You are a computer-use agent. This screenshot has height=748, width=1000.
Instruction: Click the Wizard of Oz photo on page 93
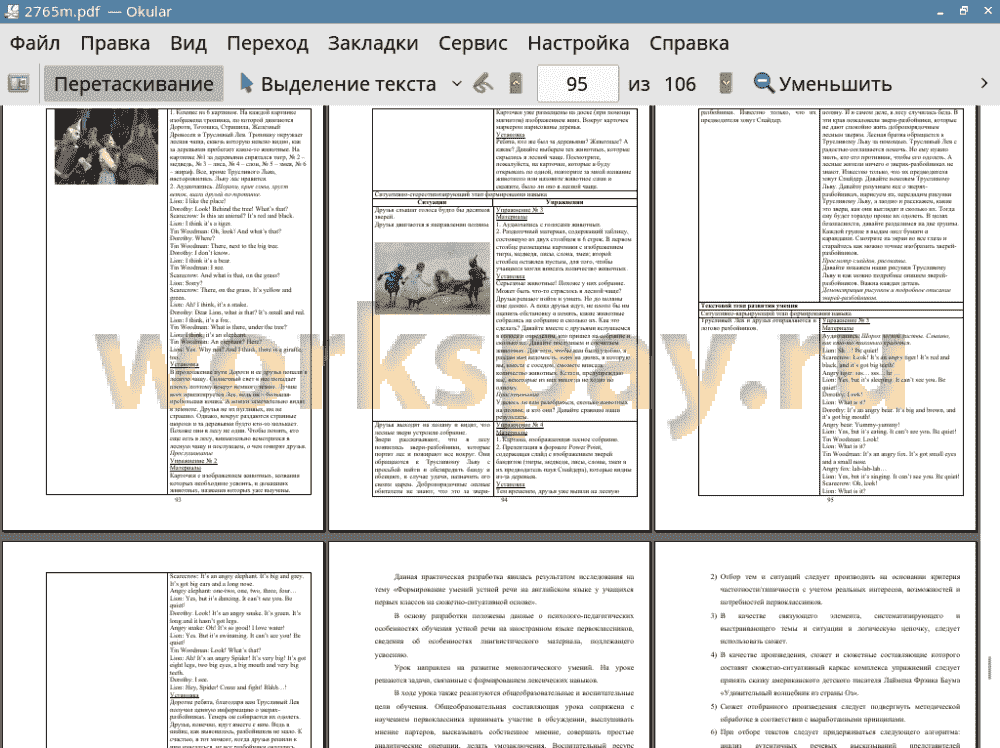106,147
